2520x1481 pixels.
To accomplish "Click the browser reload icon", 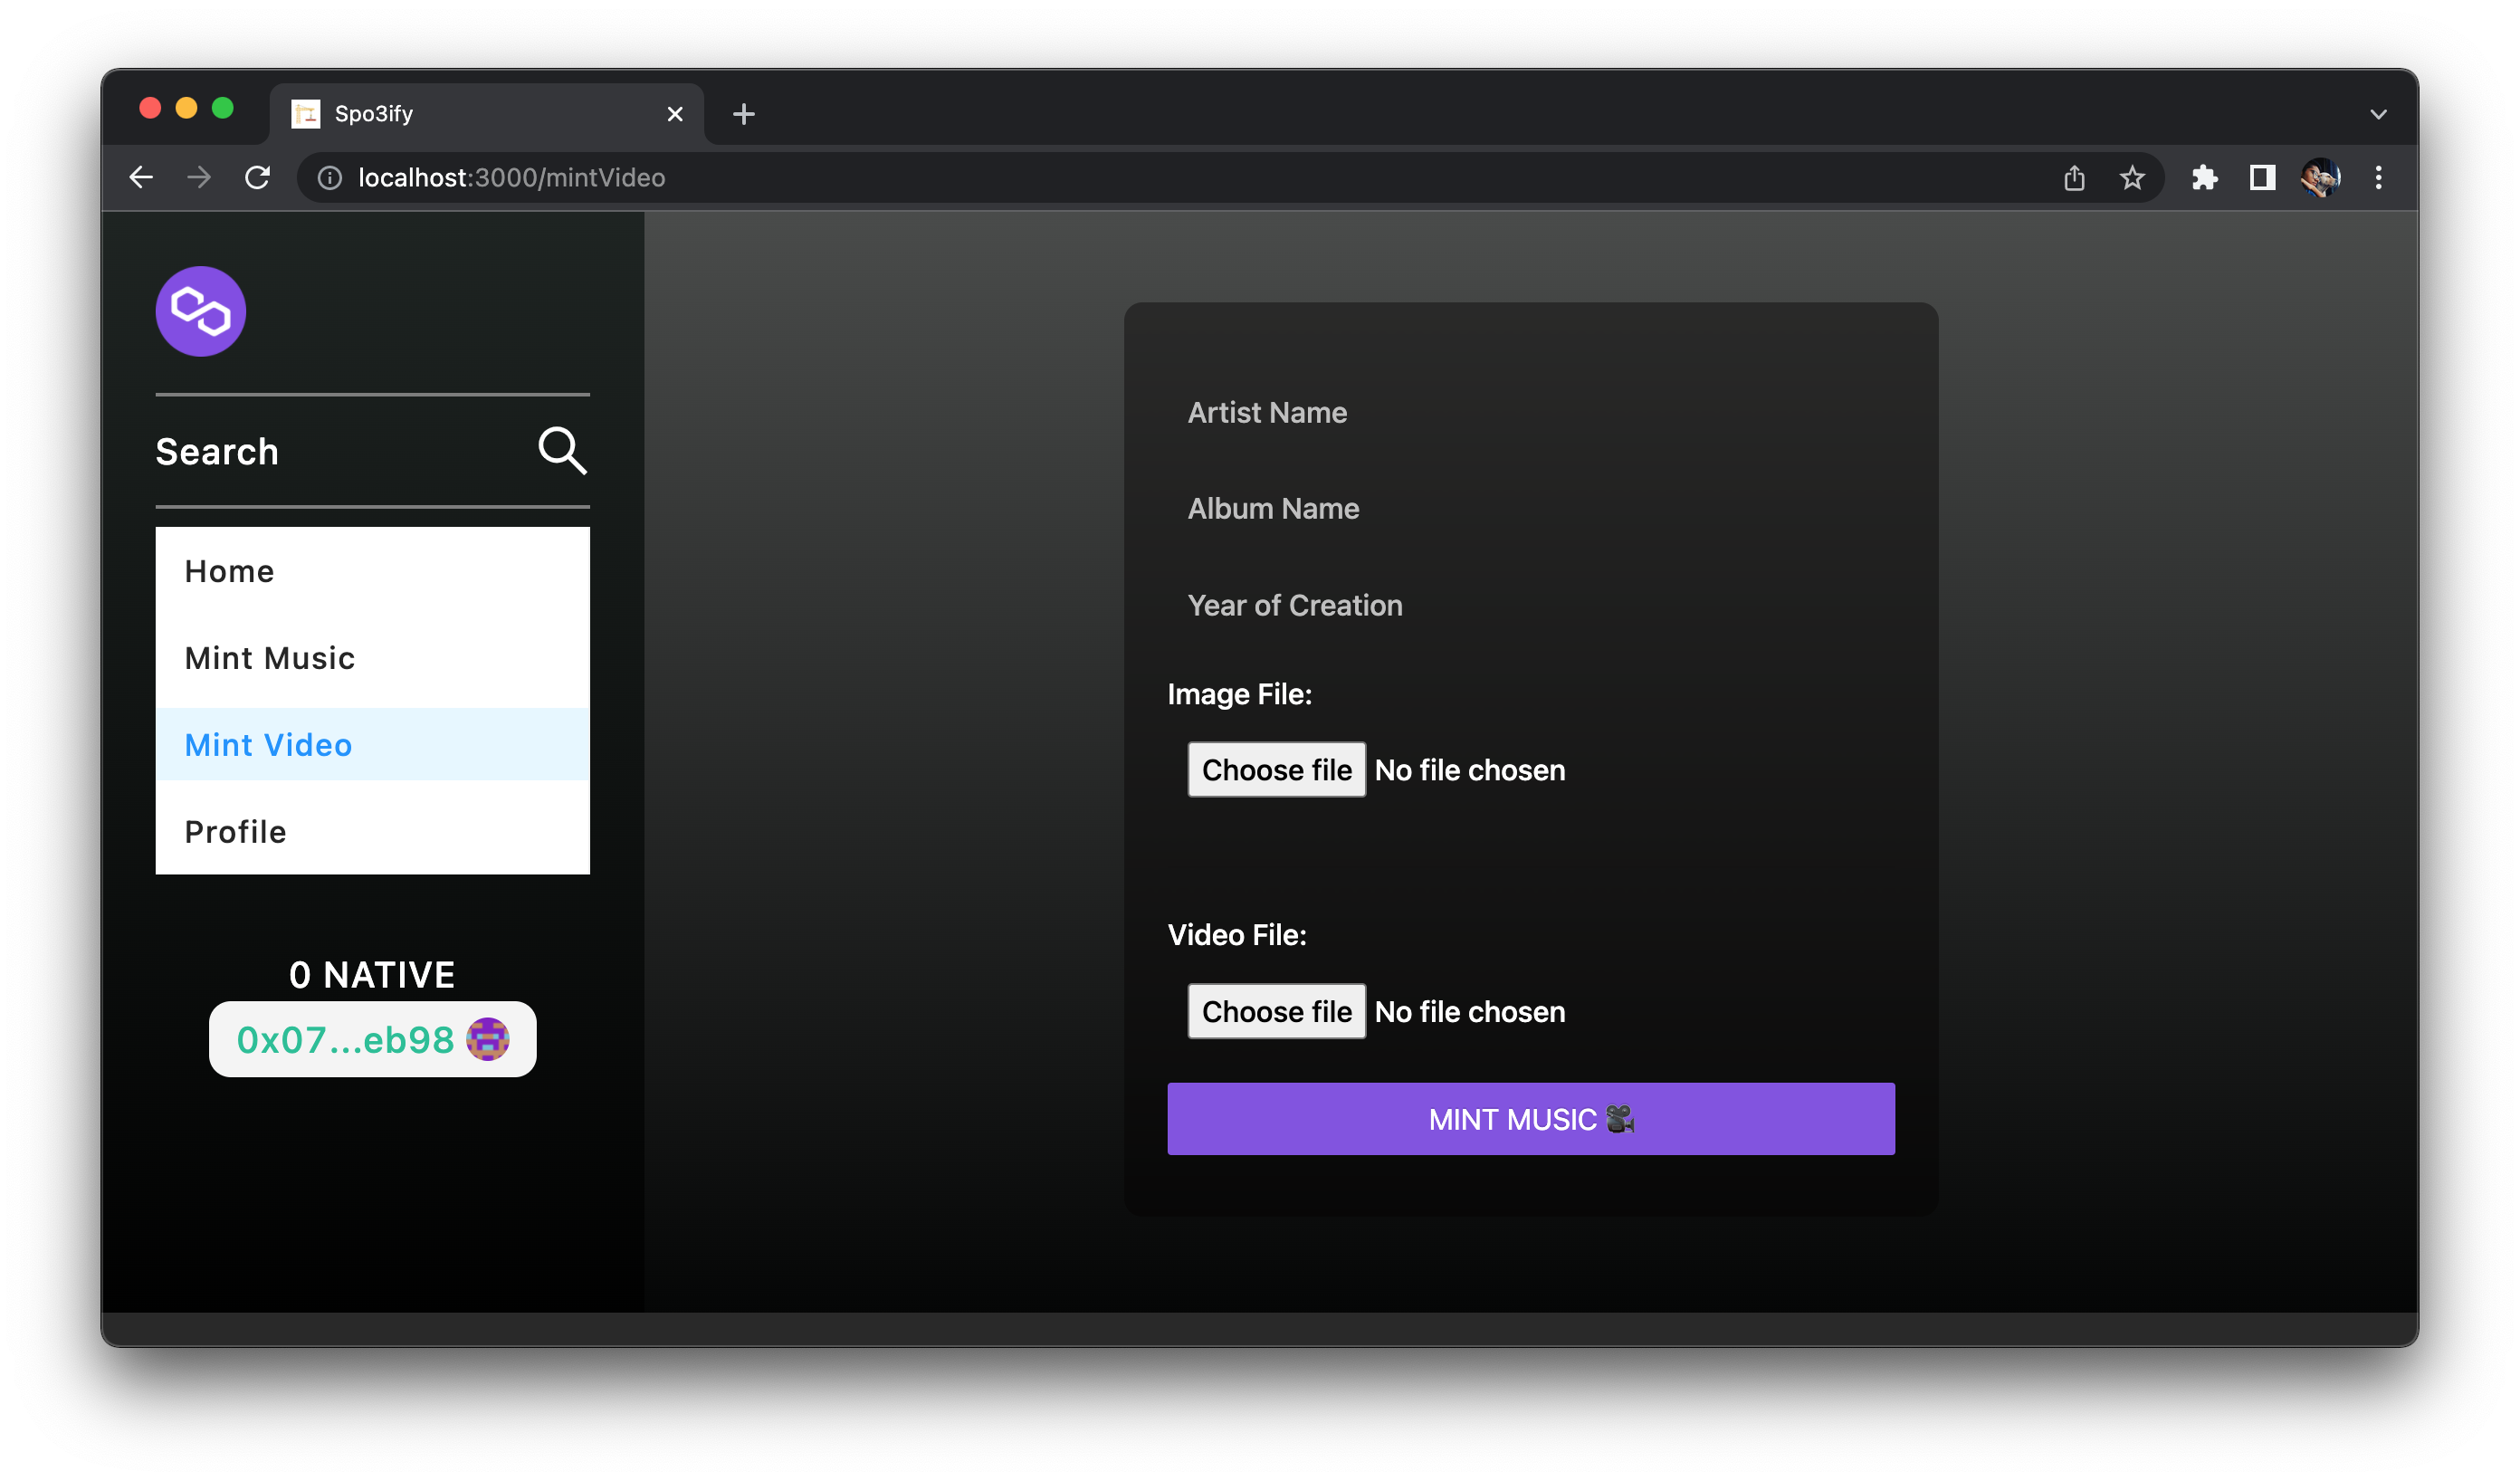I will pos(258,178).
